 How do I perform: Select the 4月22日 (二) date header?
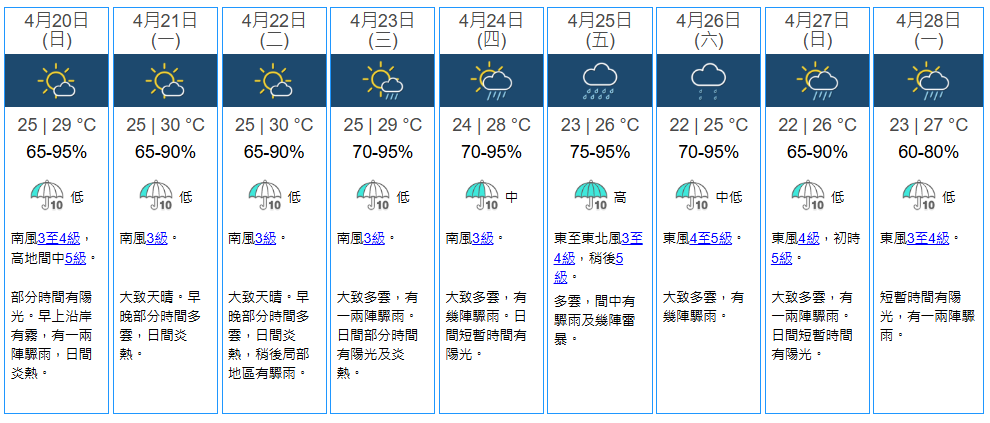[x=274, y=31]
